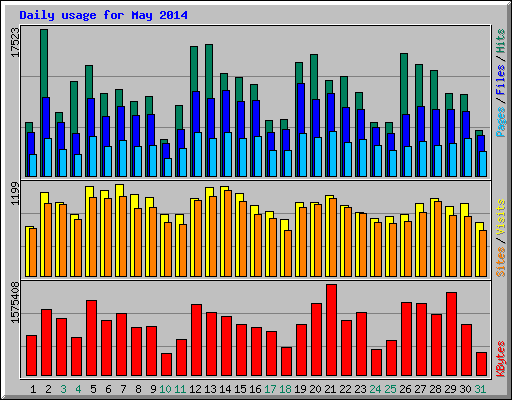Image resolution: width=512 pixels, height=400 pixels.
Task: Click the red KBytes bar for day 12
Action: coord(196,340)
